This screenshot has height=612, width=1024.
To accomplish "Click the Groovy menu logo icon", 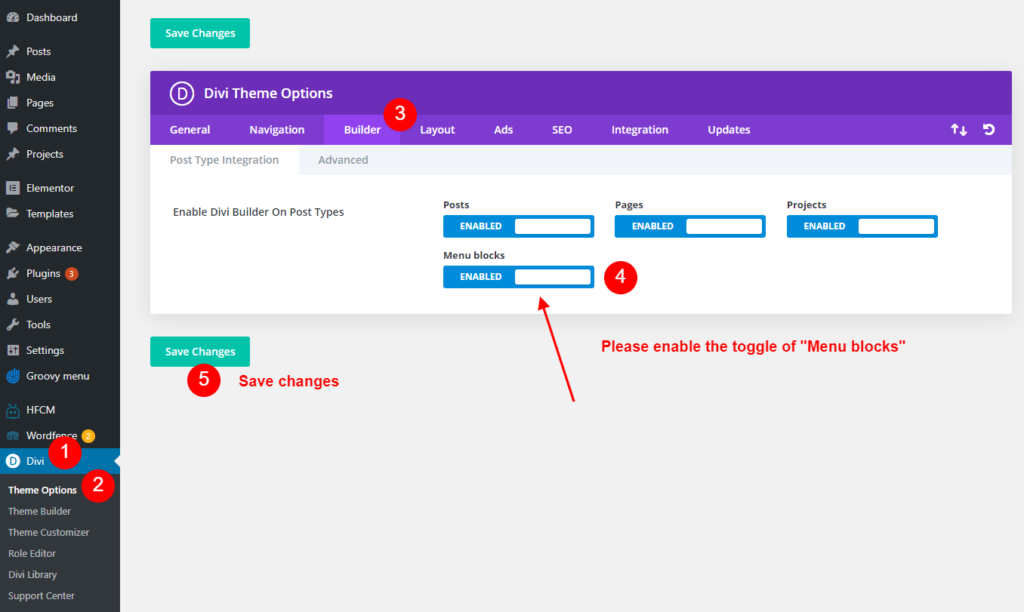I will click(x=12, y=376).
